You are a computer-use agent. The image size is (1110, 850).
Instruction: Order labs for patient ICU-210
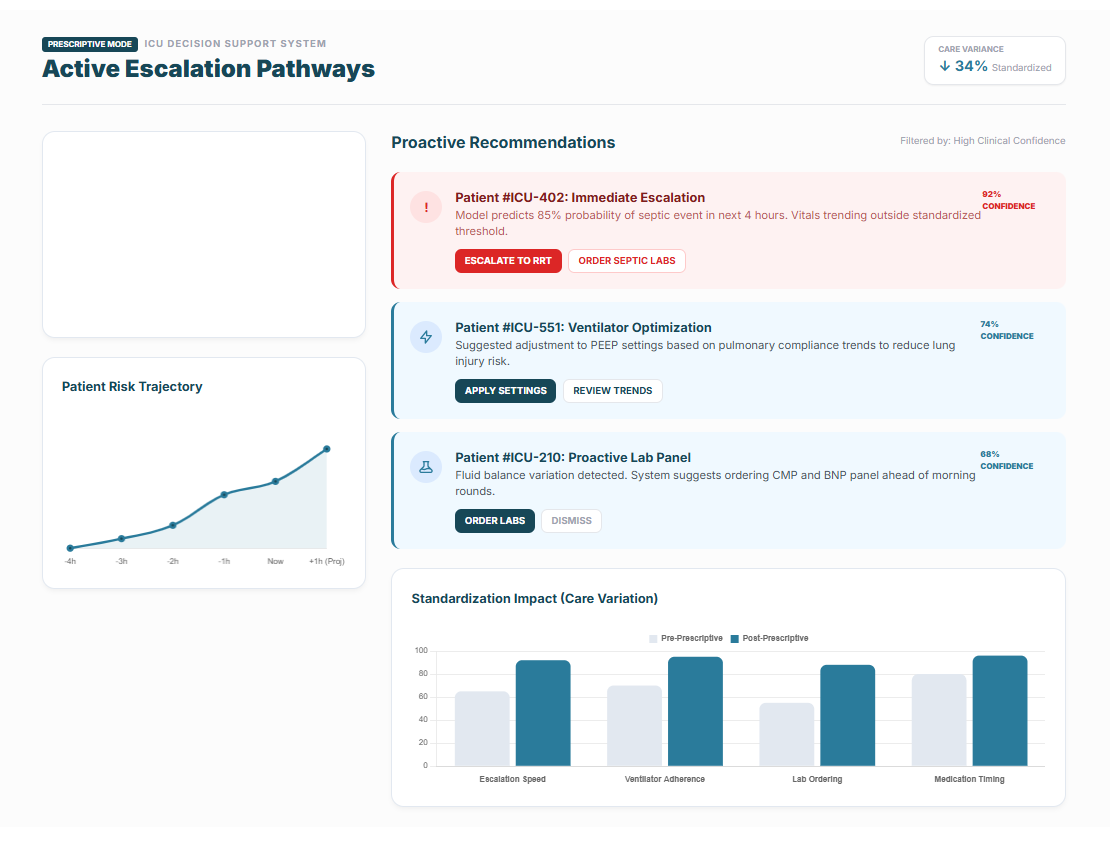(x=495, y=521)
